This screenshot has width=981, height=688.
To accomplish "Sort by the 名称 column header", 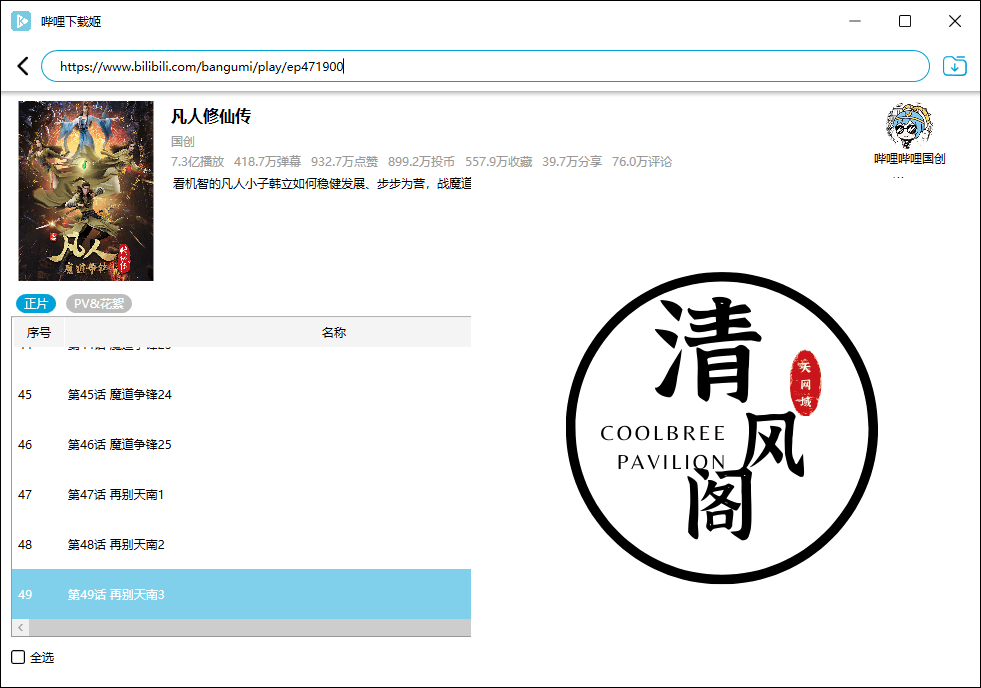I will [x=333, y=332].
